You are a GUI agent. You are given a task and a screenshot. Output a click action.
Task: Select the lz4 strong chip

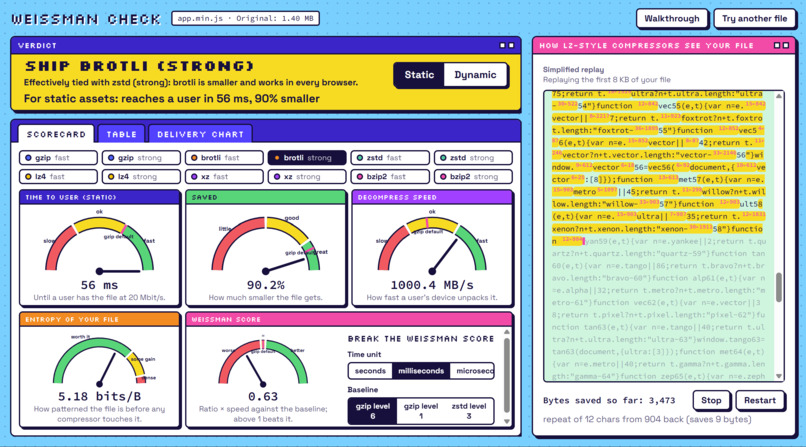(141, 176)
